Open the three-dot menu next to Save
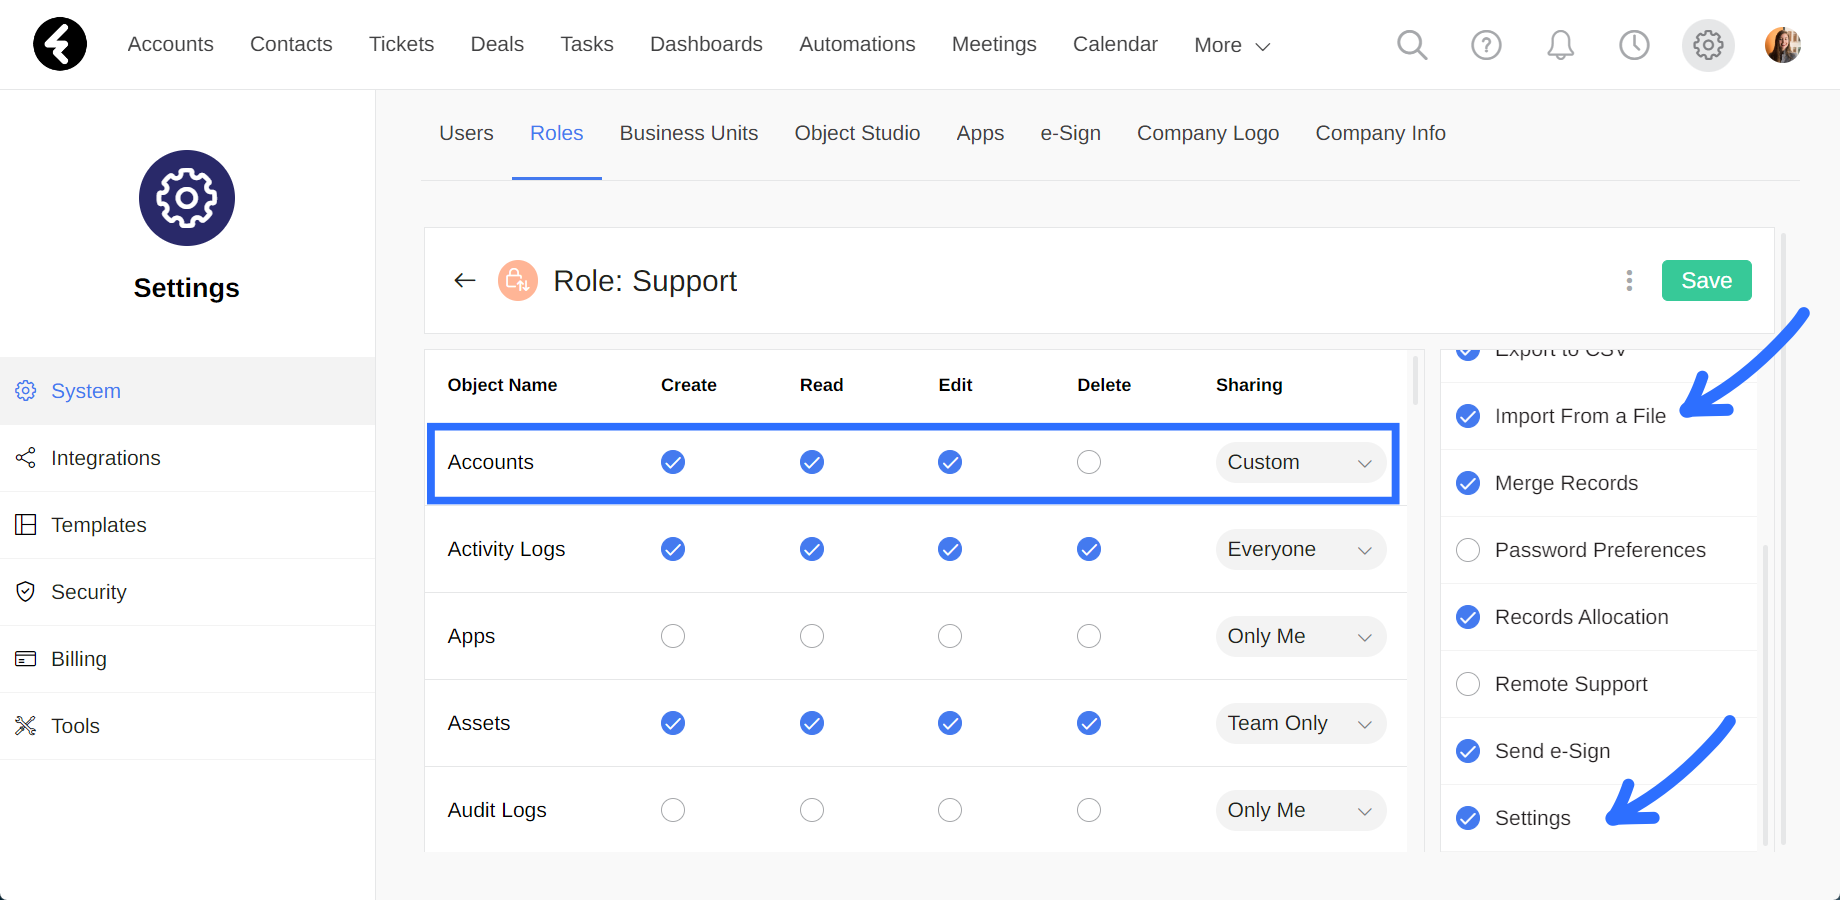Image resolution: width=1840 pixels, height=900 pixels. point(1629,281)
